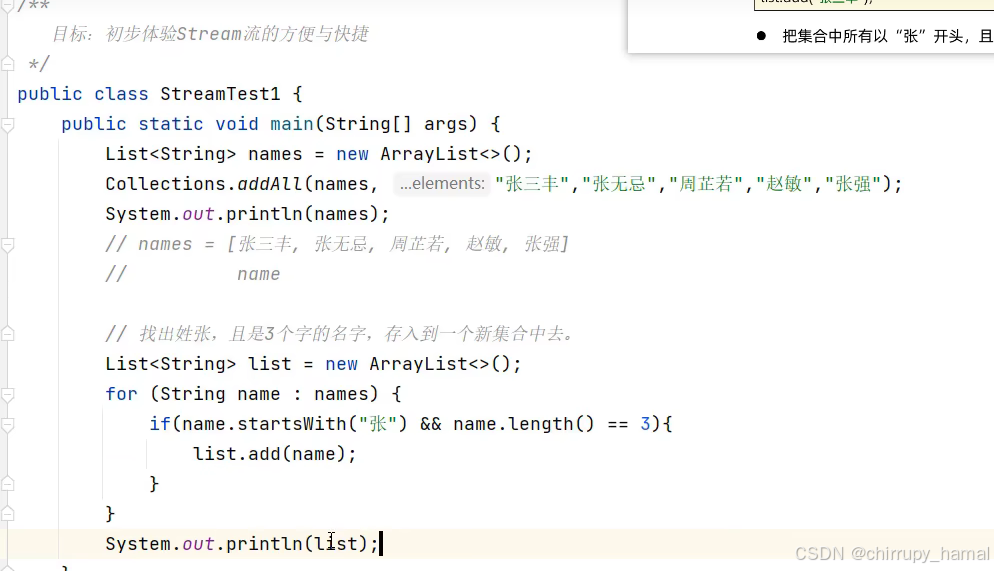Click the 'names' variable in 'List<String> names' declaration
The height and width of the screenshot is (571, 994).
coord(275,154)
